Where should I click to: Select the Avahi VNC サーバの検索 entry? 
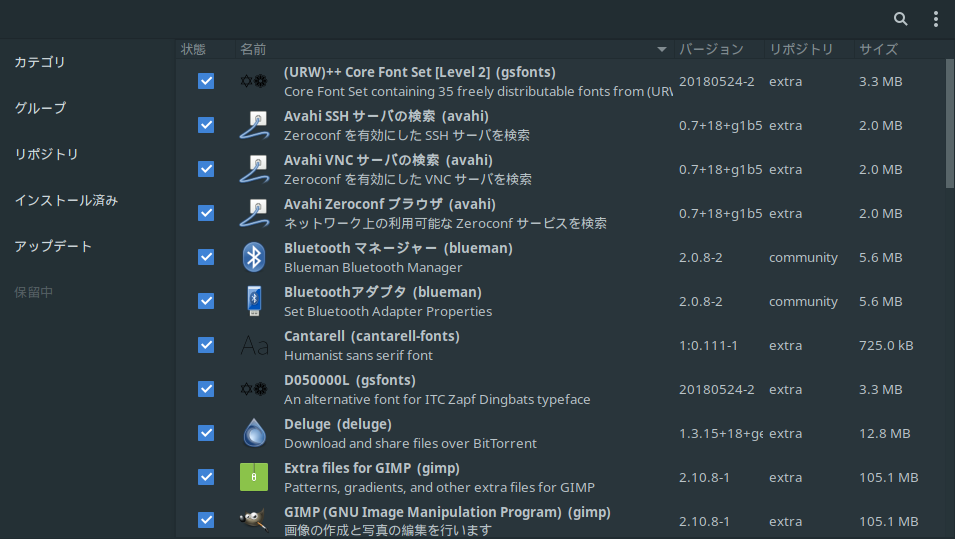tap(388, 160)
